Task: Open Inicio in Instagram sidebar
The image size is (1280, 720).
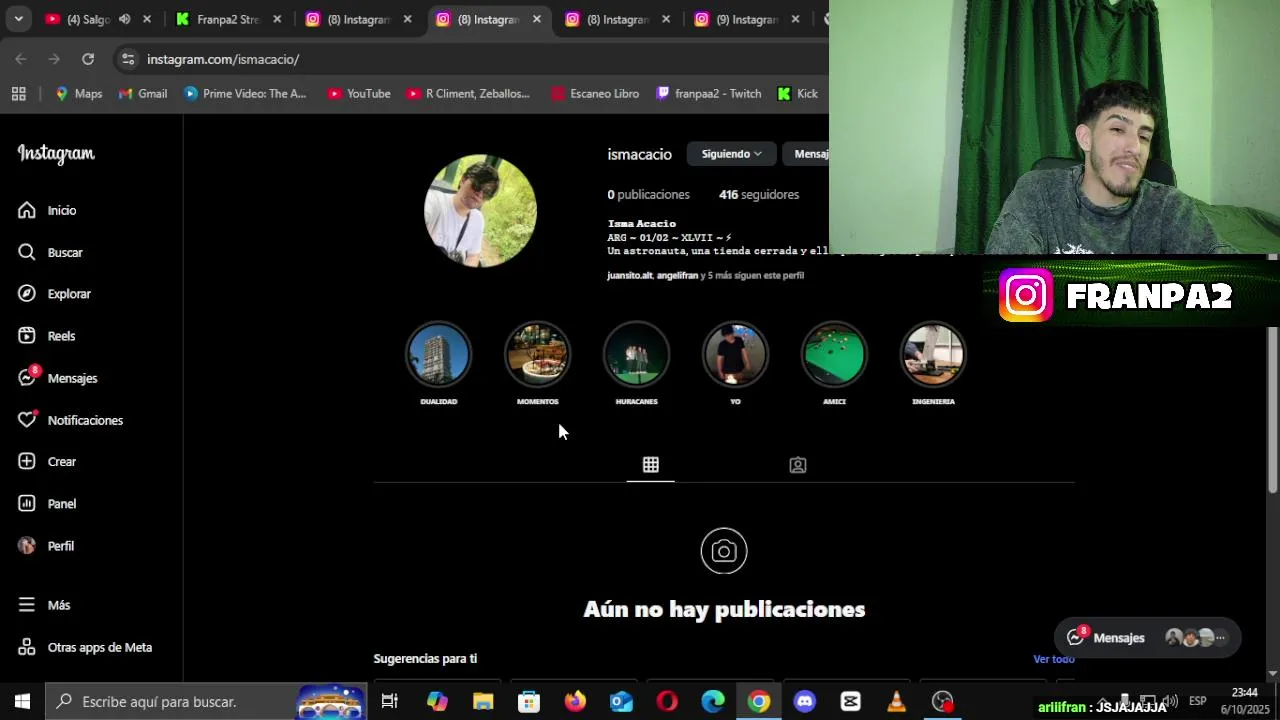Action: coord(47,210)
